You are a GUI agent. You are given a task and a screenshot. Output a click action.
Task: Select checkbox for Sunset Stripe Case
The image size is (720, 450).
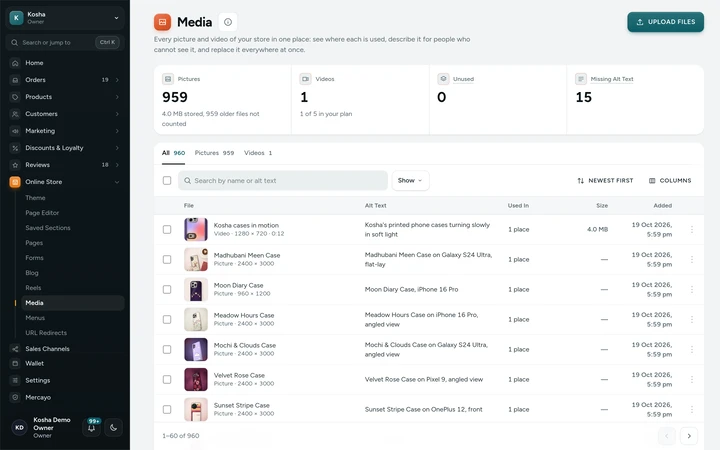167,409
